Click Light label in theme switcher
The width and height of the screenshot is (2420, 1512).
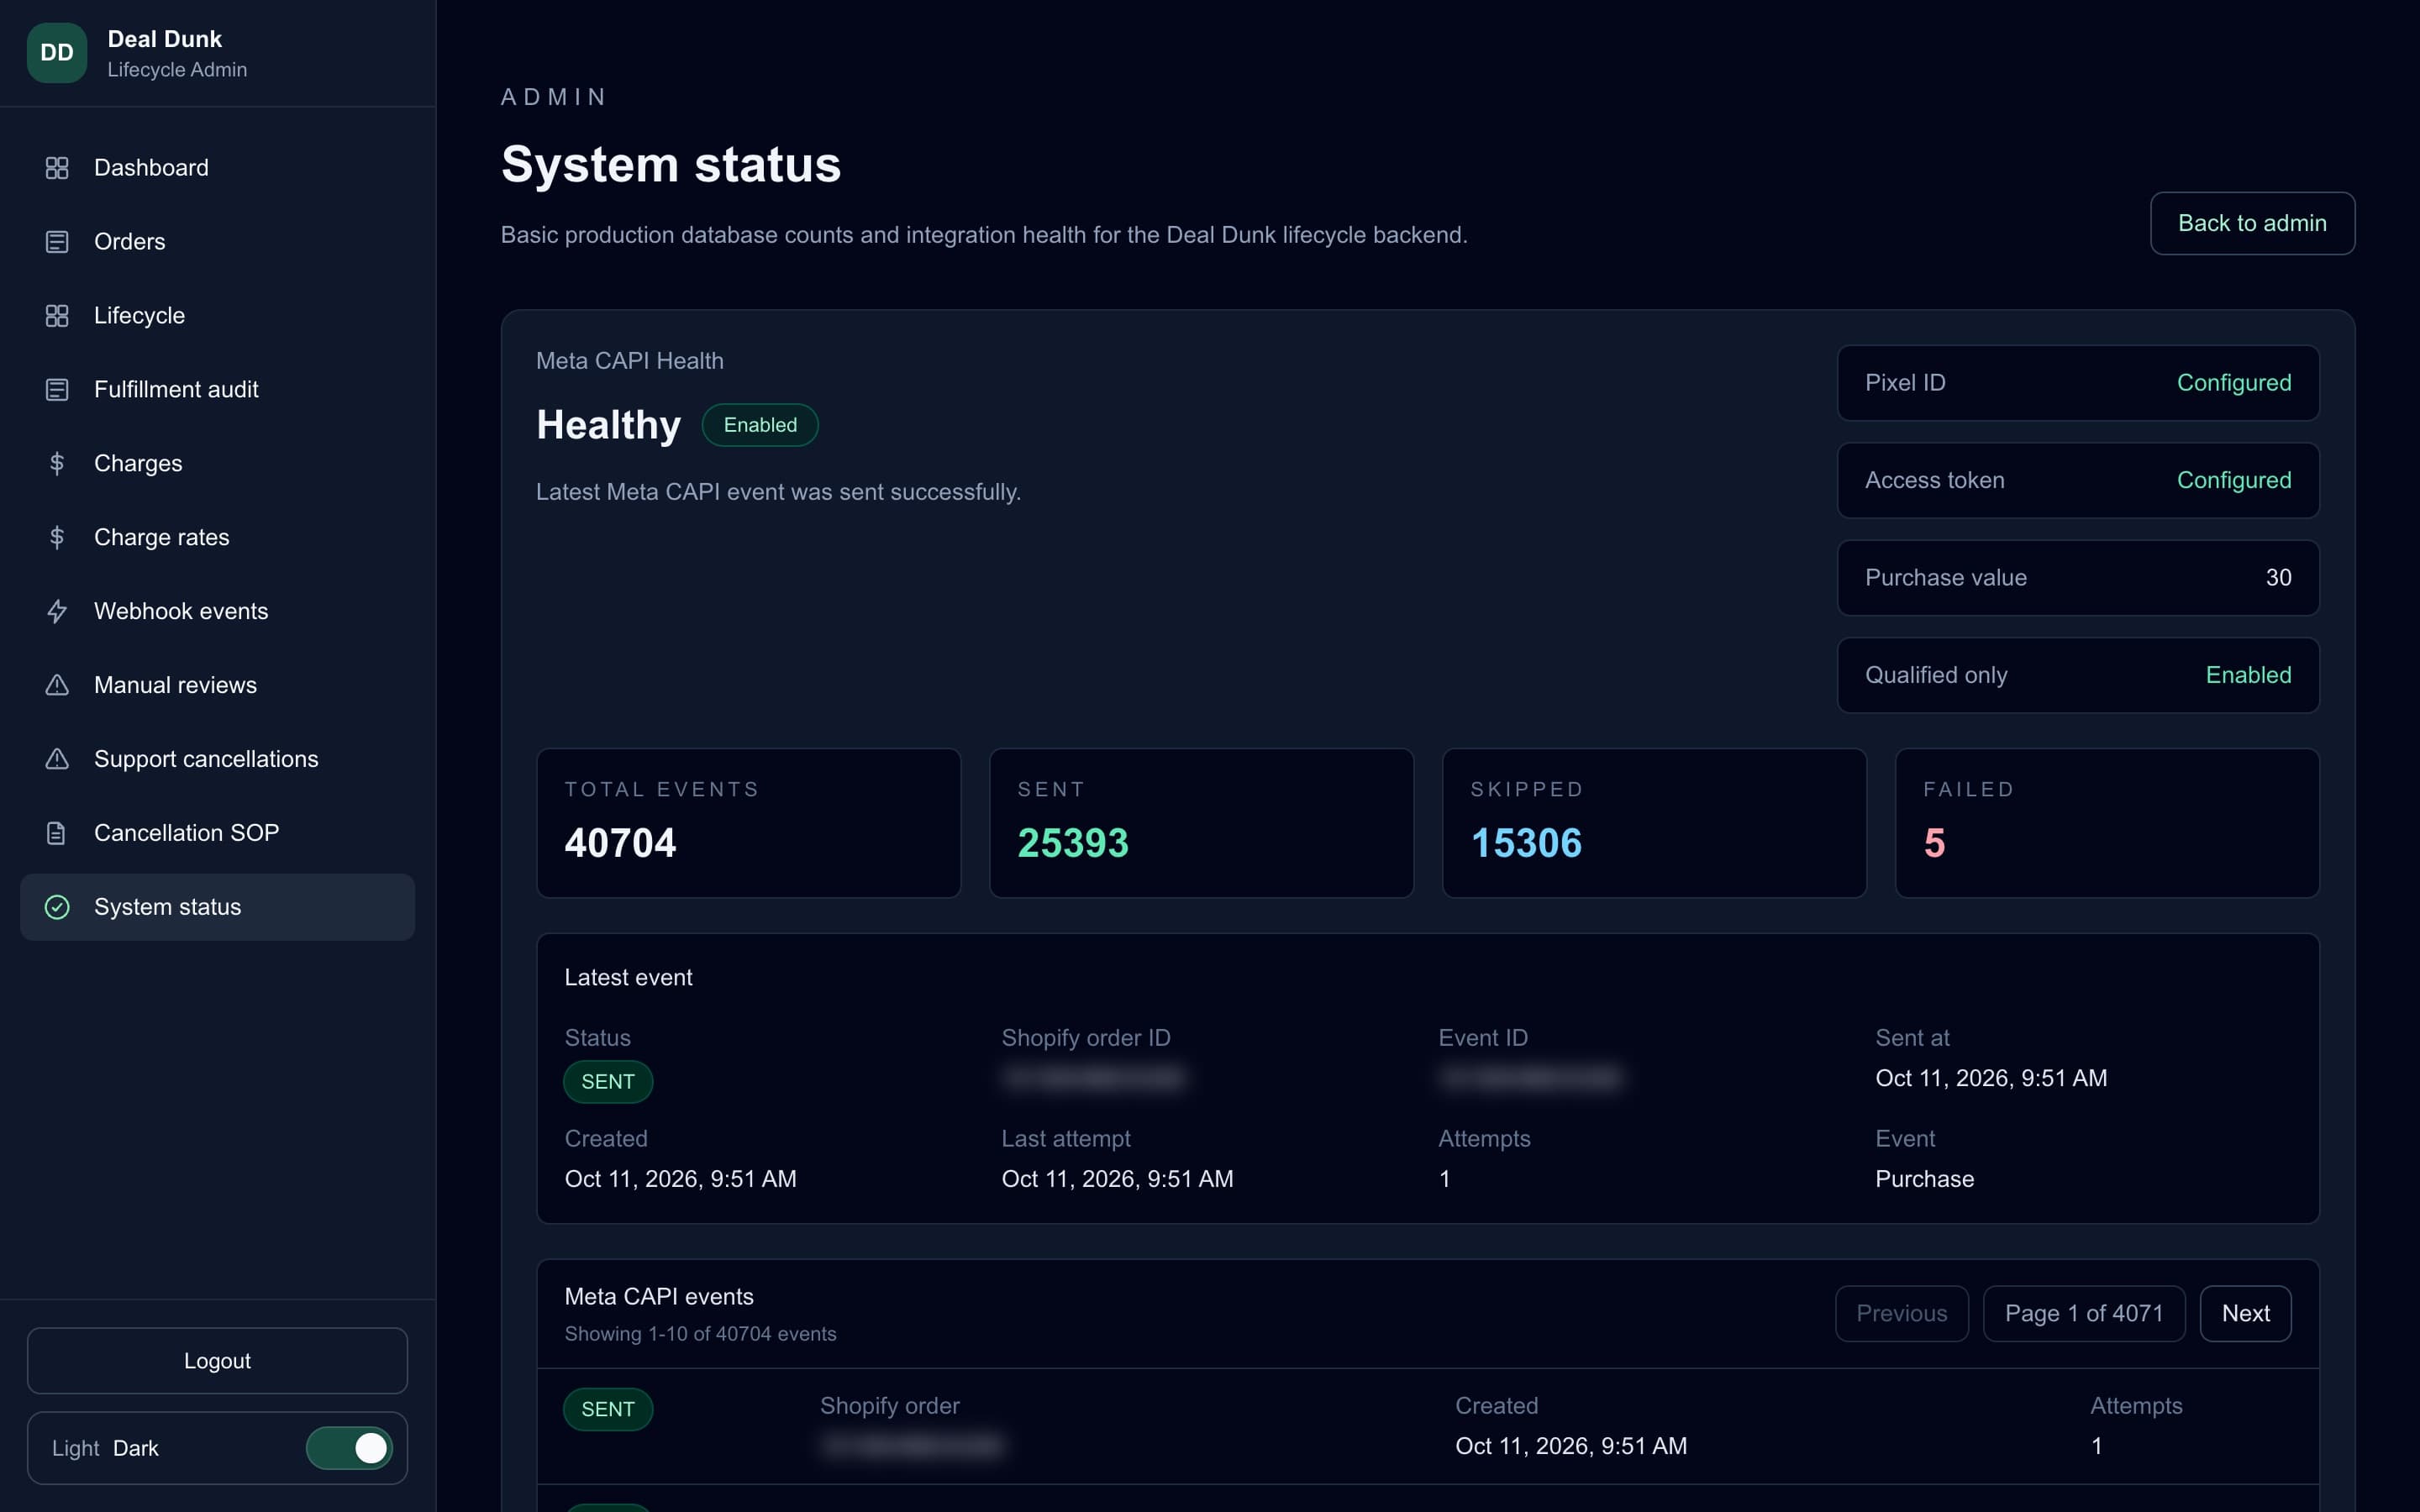(x=75, y=1448)
